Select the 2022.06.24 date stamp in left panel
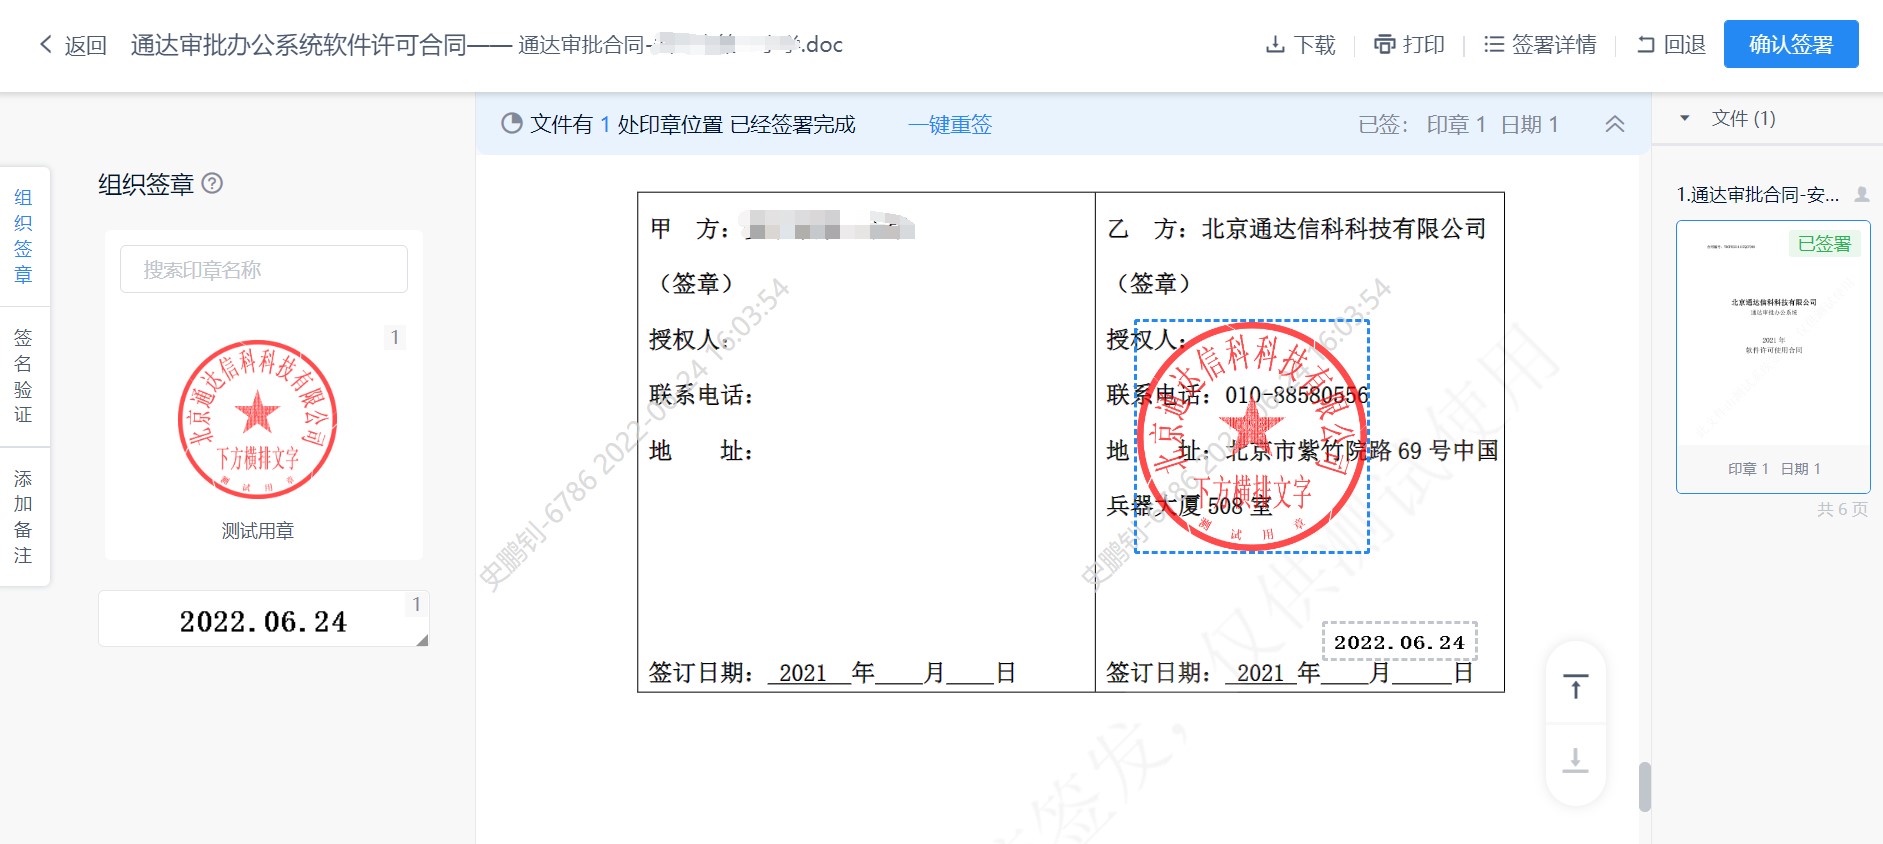The width and height of the screenshot is (1883, 844). coord(264,619)
